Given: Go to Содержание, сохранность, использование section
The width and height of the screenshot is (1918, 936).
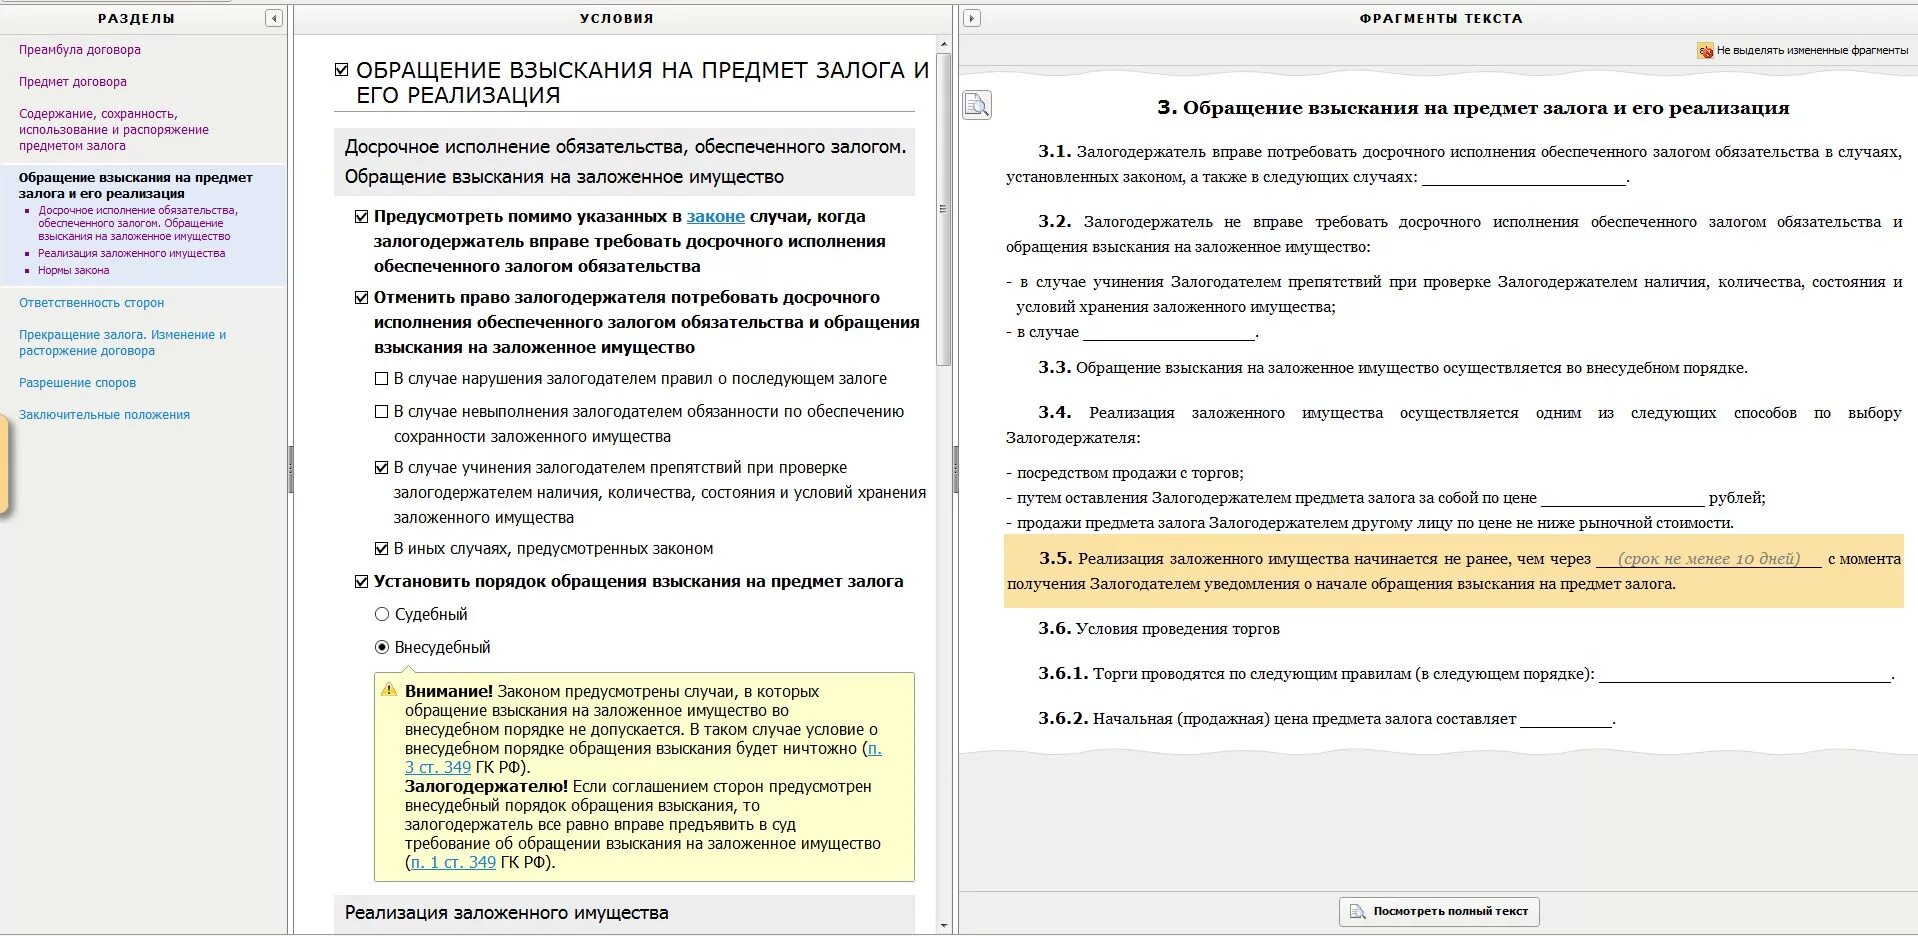Looking at the screenshot, I should 114,130.
